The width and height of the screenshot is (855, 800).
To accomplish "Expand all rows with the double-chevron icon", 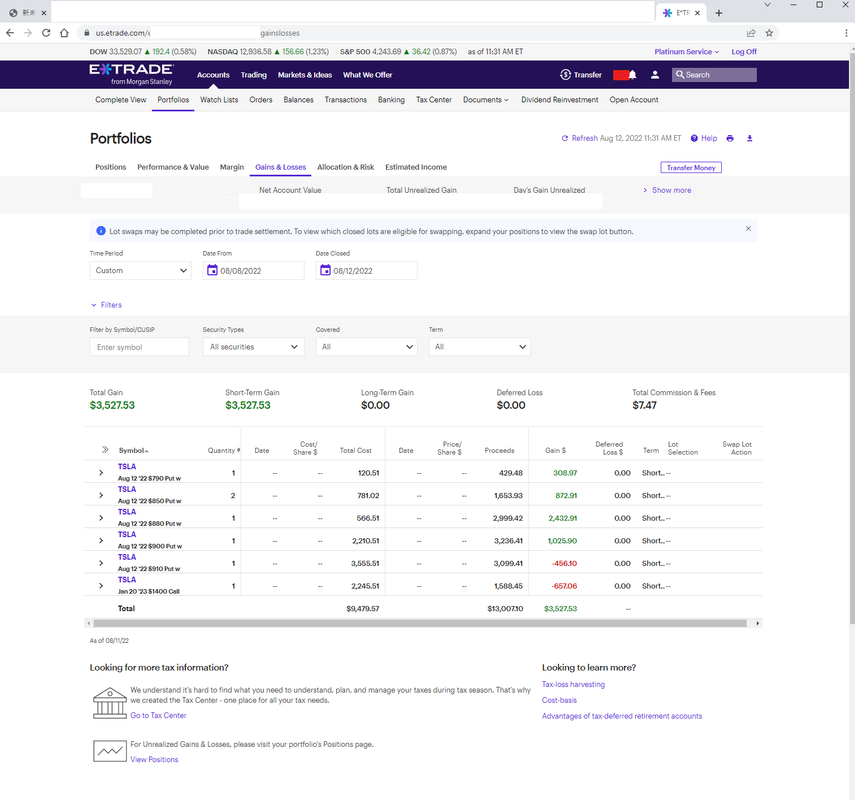I will coord(105,450).
